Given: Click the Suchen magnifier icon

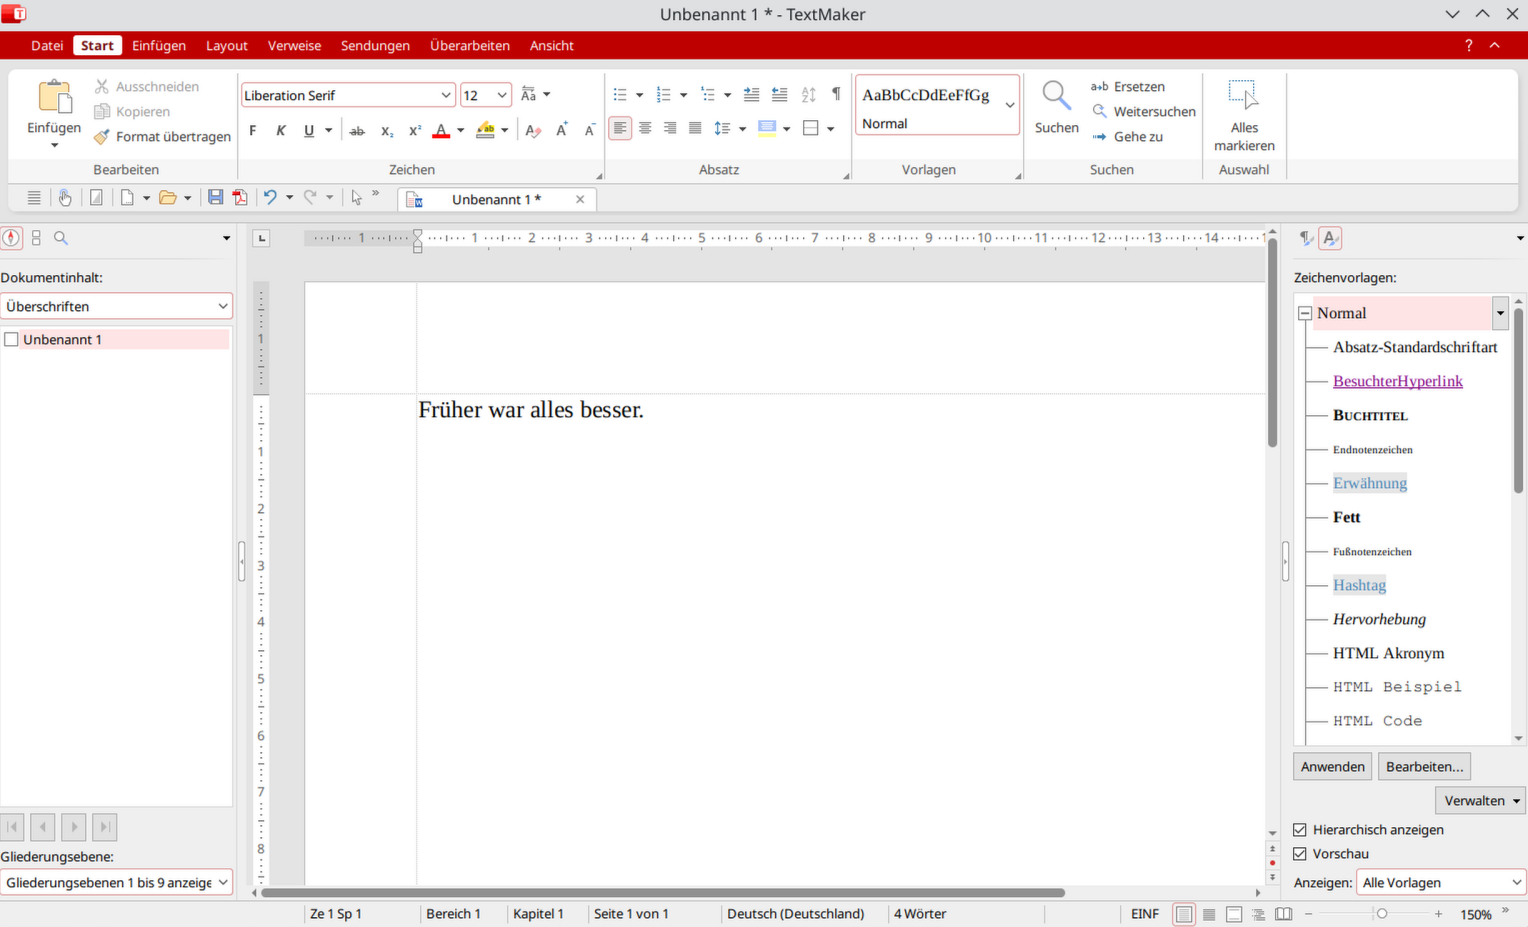Looking at the screenshot, I should 1056,96.
